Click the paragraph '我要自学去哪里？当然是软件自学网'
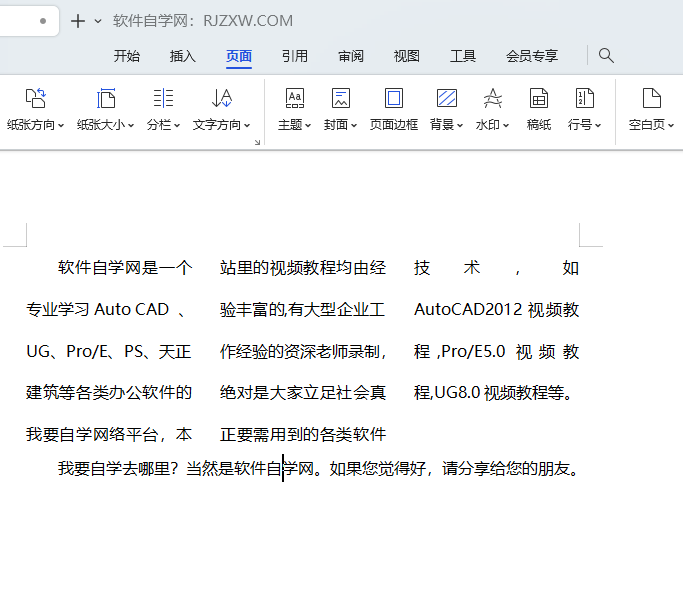Image resolution: width=683 pixels, height=601 pixels. tap(186, 469)
